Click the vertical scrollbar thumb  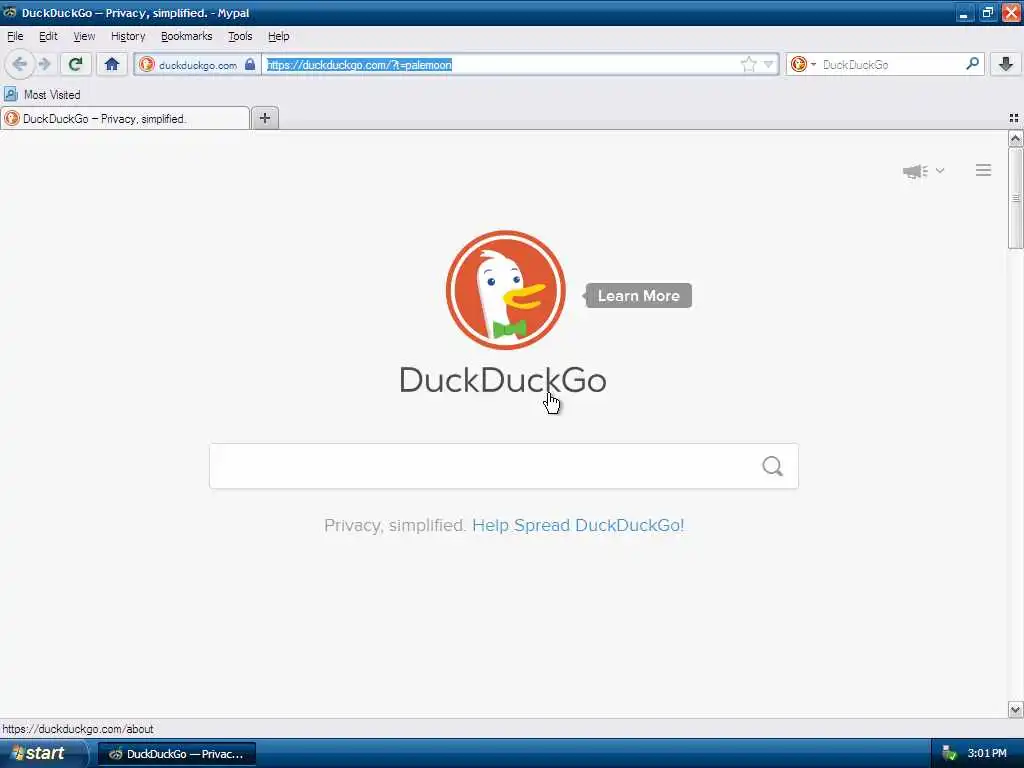point(1015,198)
